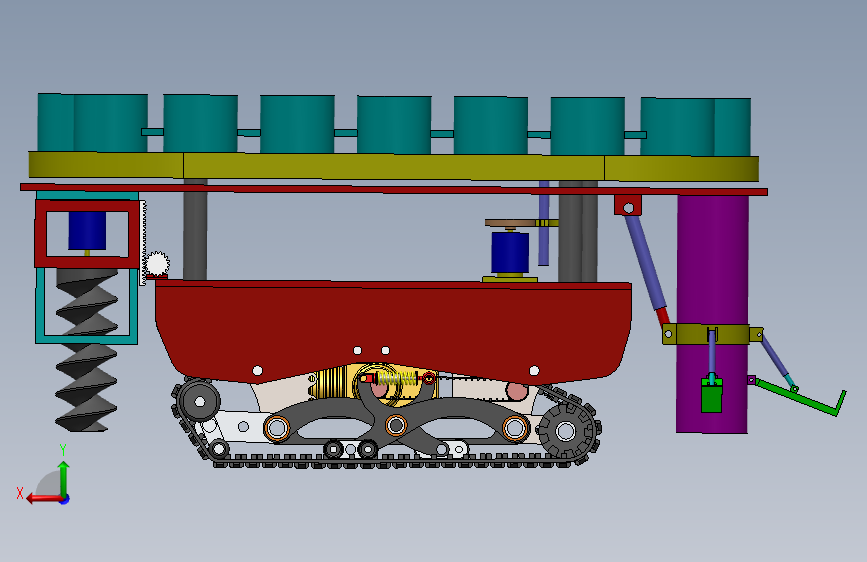Select the long olive-yellow platform beam
Screen dimensions: 867x562
(x=394, y=166)
